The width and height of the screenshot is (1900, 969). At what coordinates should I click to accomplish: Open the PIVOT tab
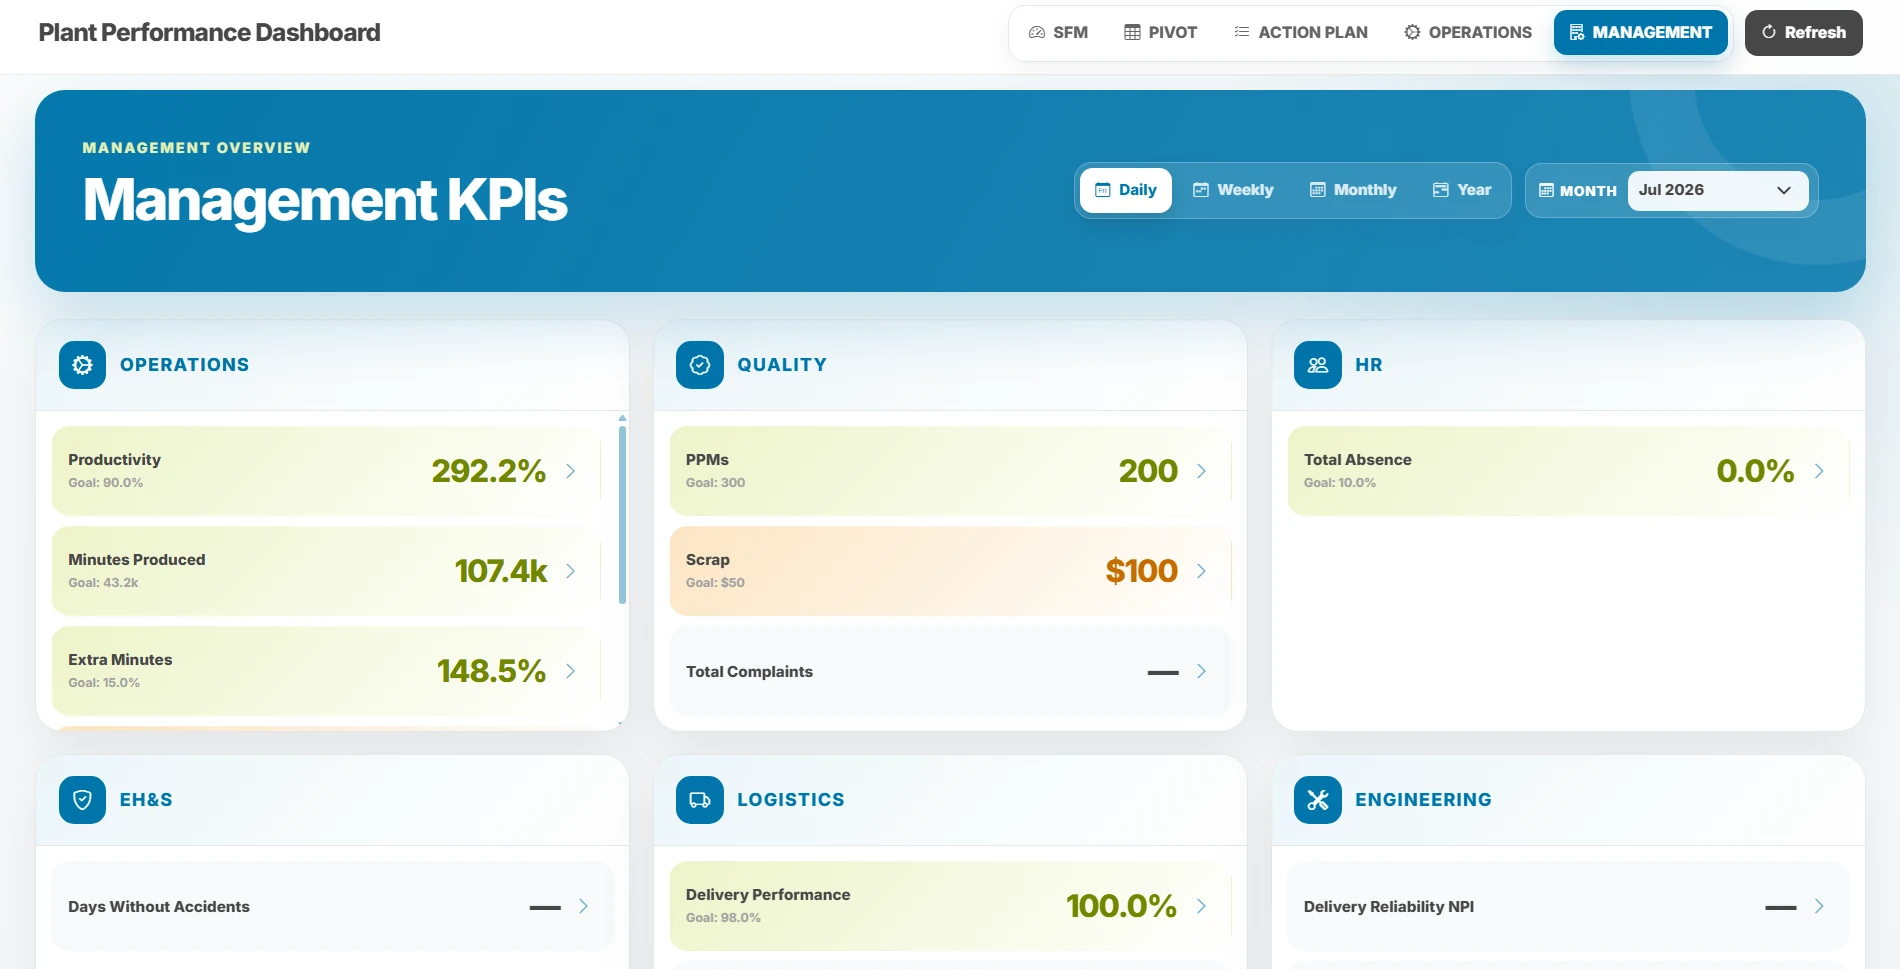pos(1160,32)
